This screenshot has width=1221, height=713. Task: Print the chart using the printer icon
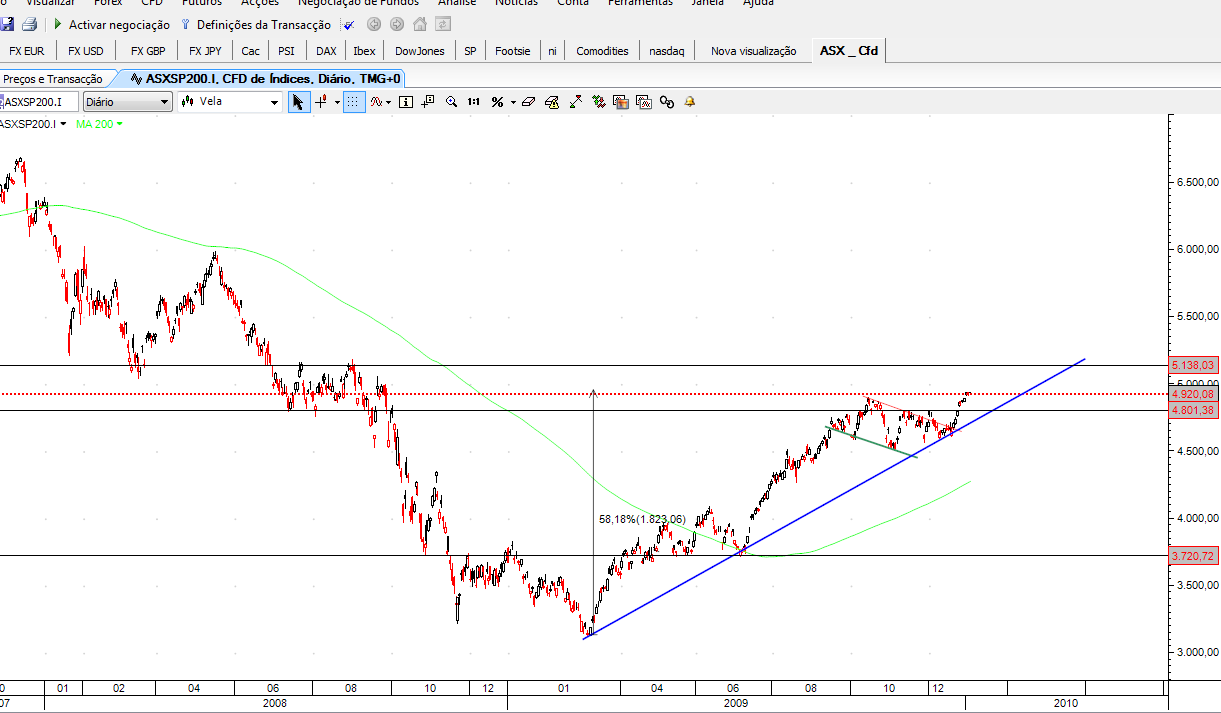[x=29, y=24]
